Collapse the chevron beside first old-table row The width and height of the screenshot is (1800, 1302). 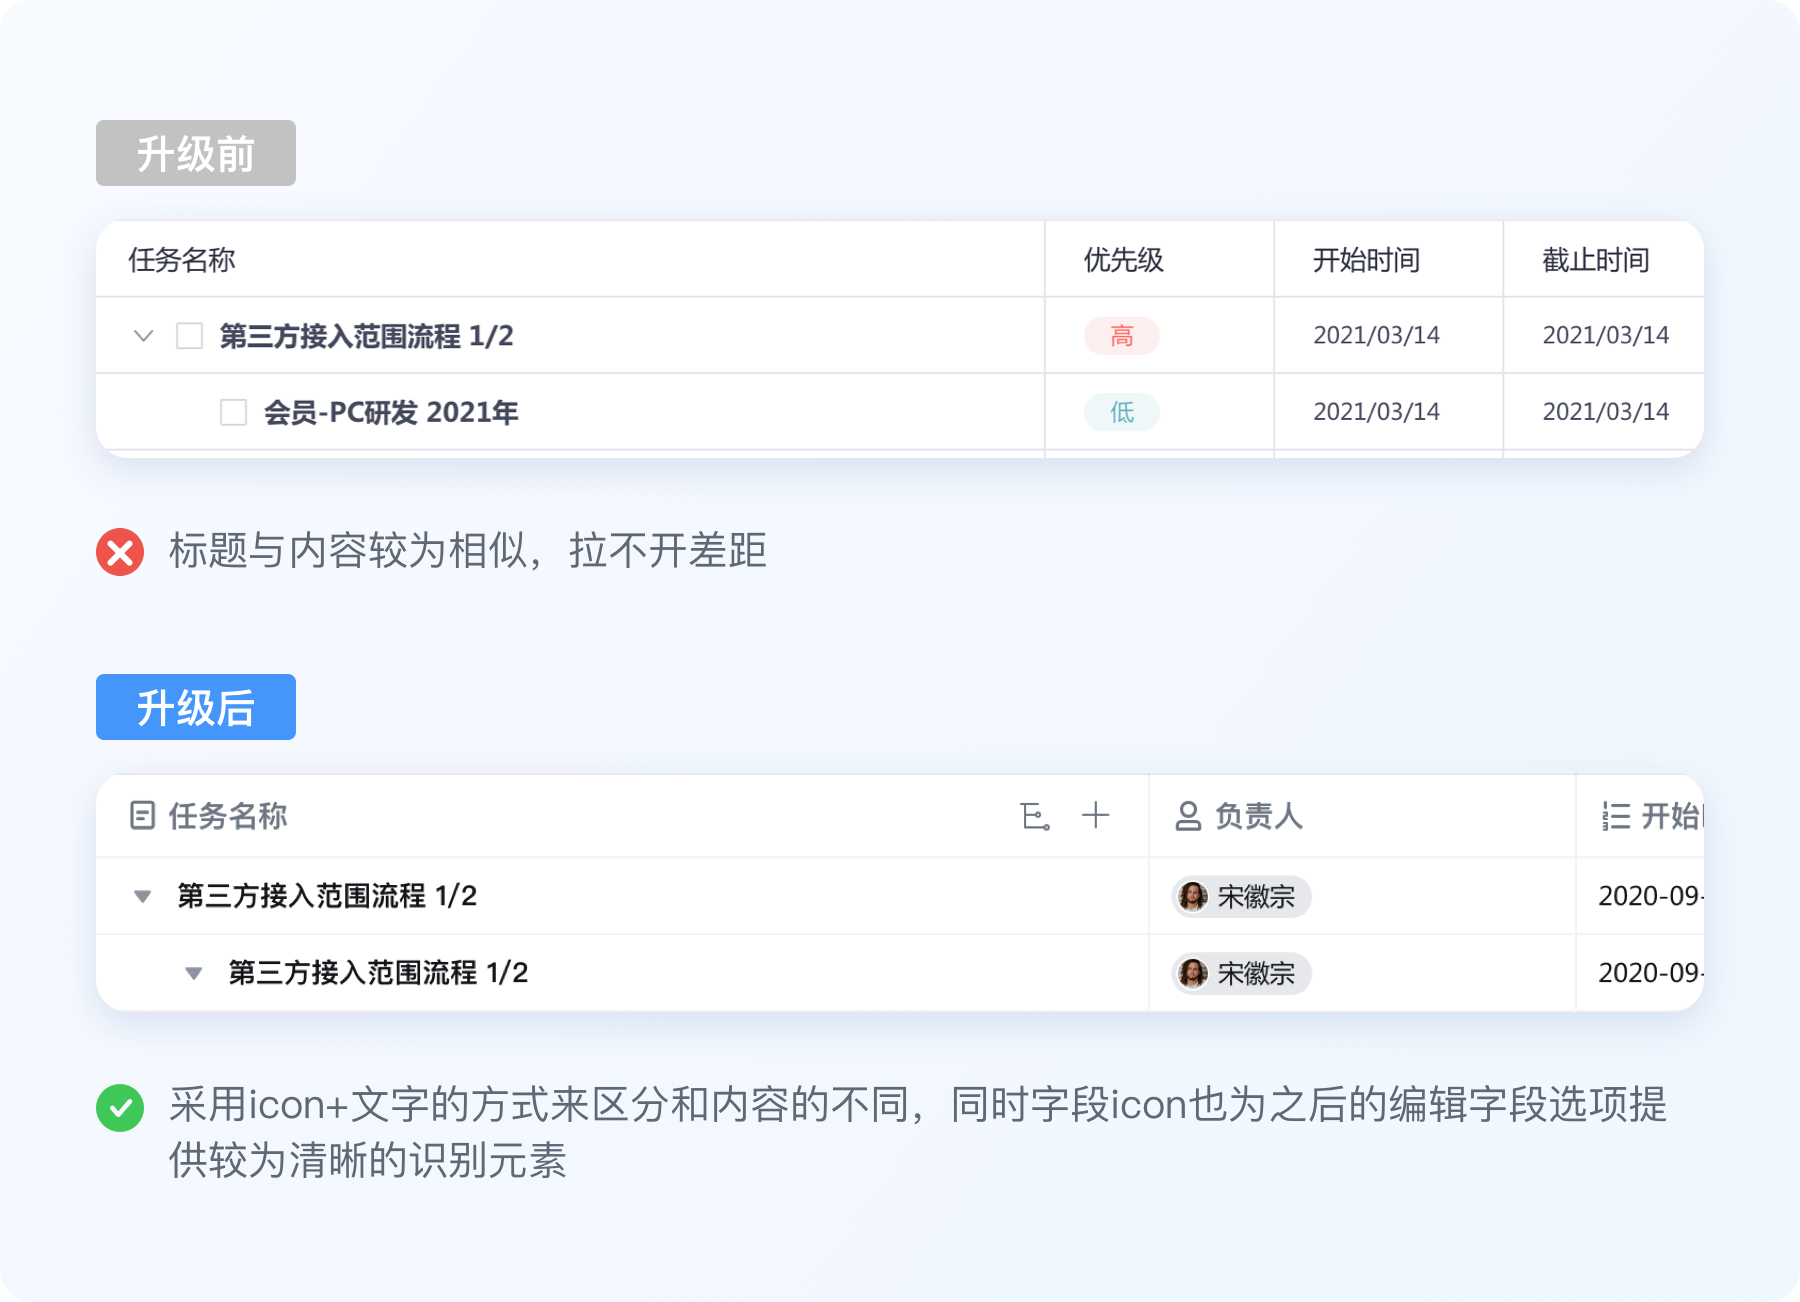click(x=144, y=336)
